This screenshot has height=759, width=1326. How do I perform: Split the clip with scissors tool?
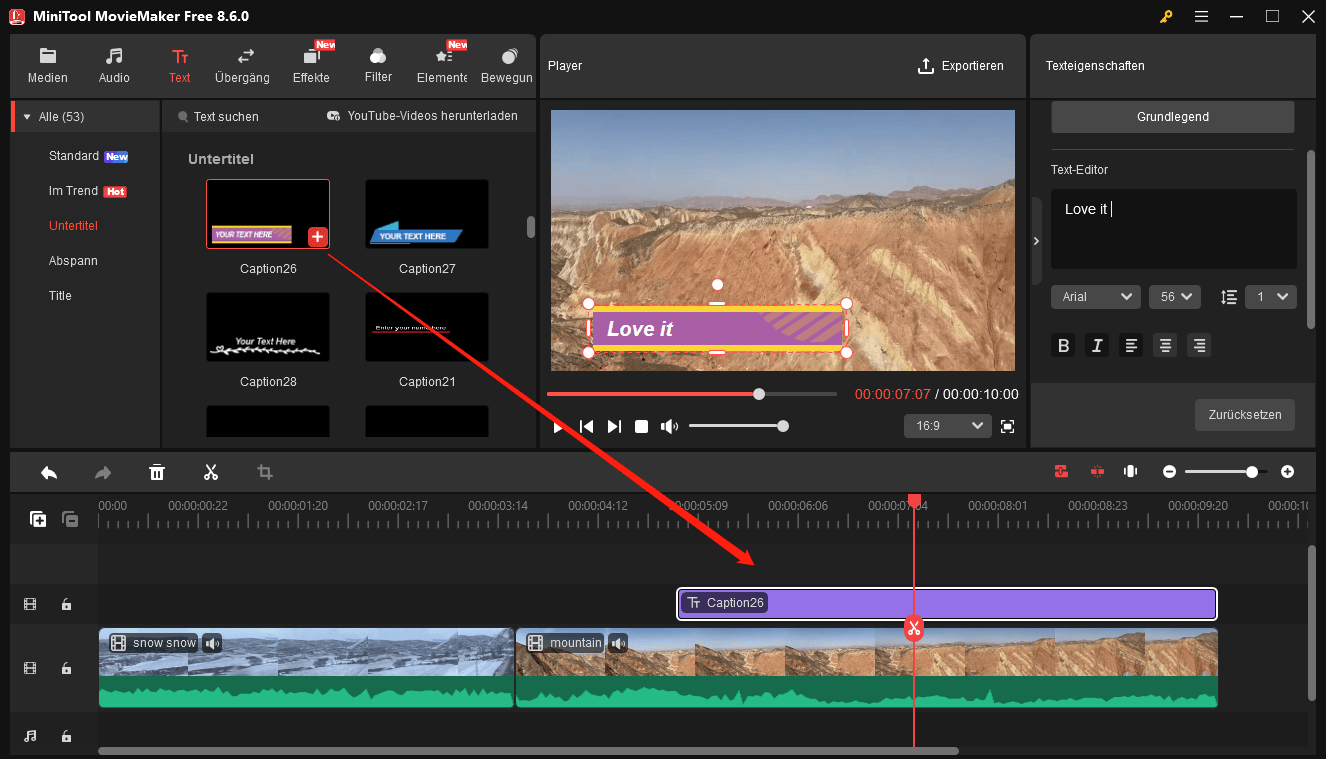click(211, 471)
